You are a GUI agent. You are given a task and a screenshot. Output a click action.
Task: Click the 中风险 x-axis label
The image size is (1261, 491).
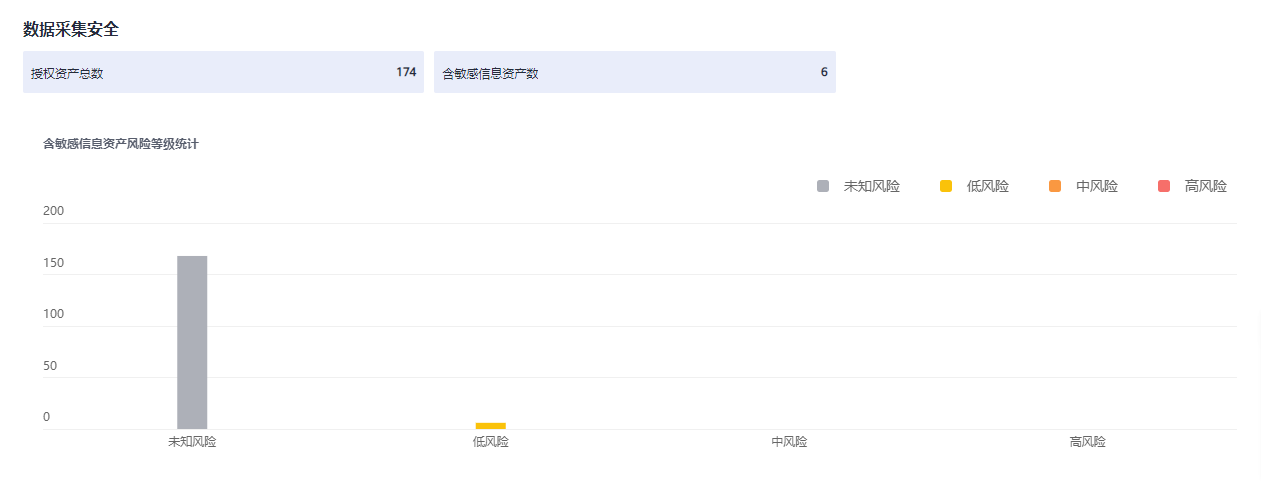pos(789,442)
